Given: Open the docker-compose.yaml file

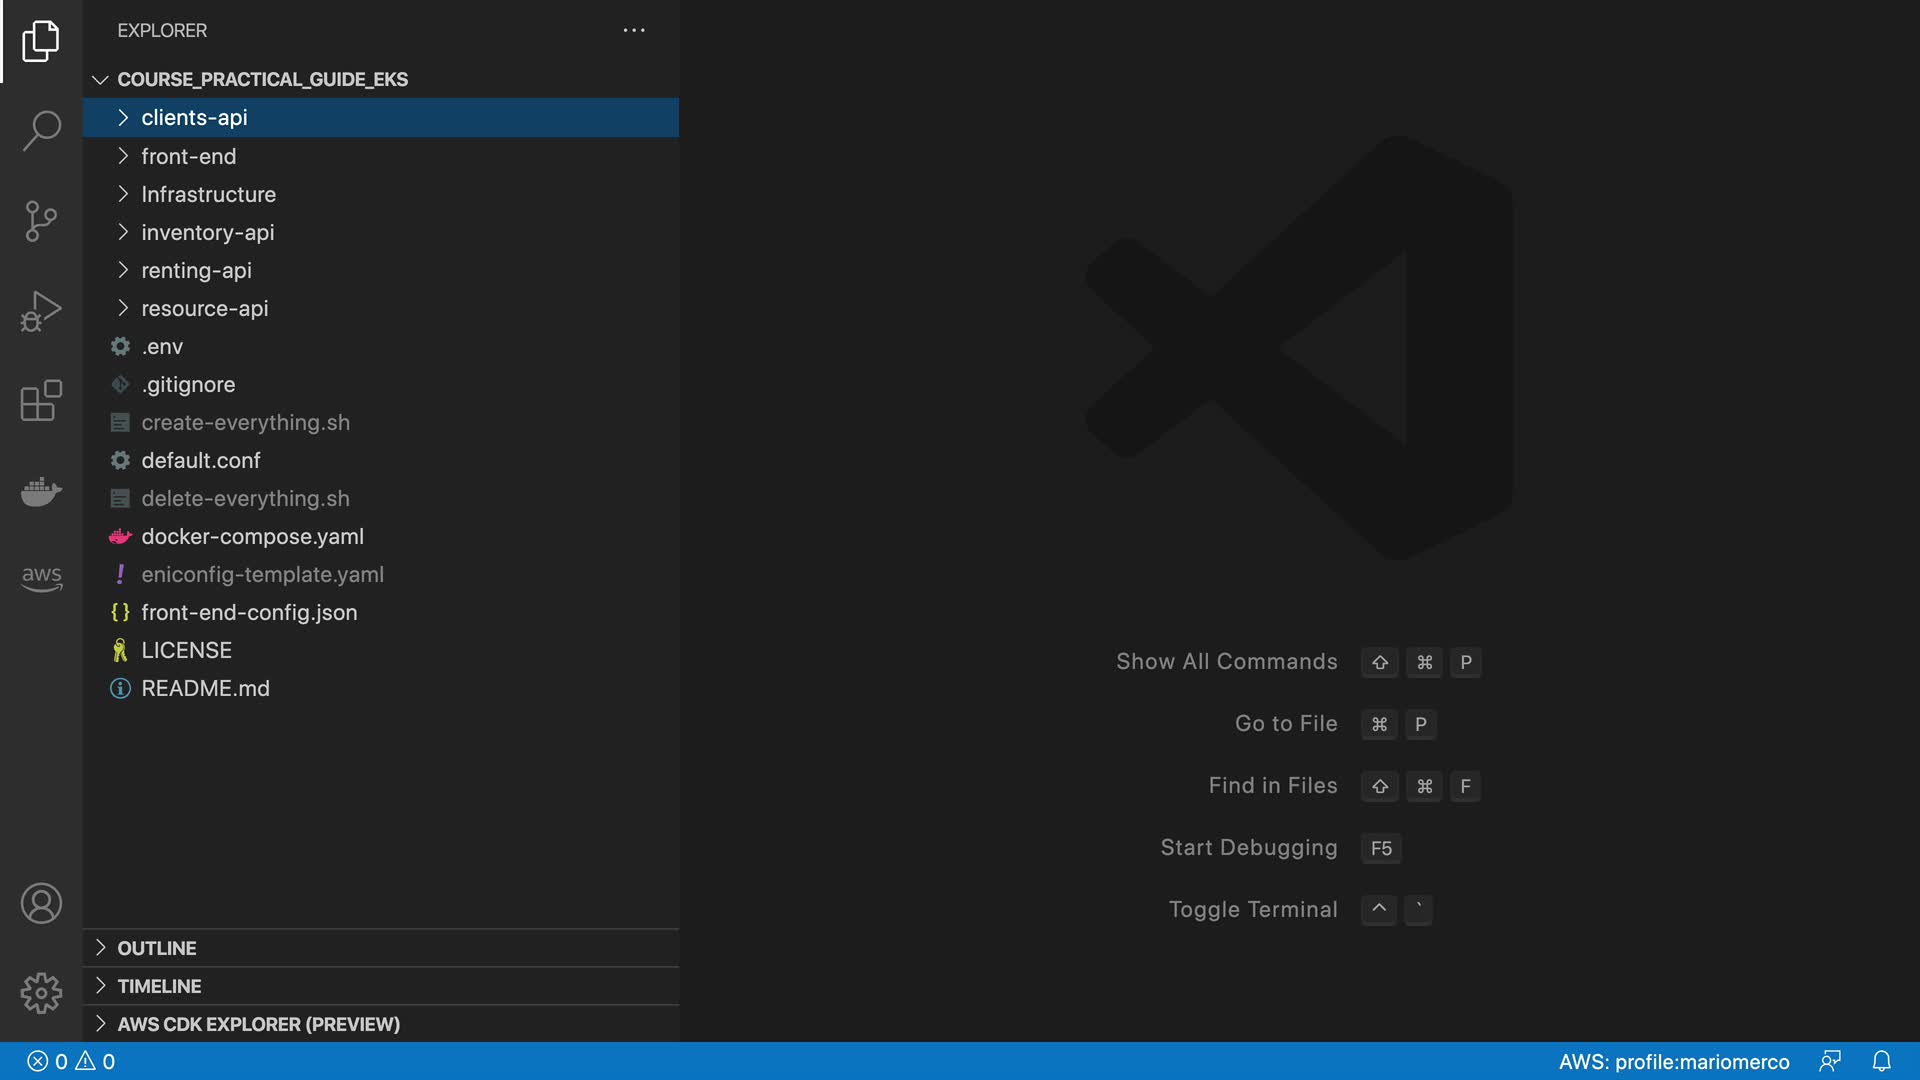Looking at the screenshot, I should [x=252, y=537].
